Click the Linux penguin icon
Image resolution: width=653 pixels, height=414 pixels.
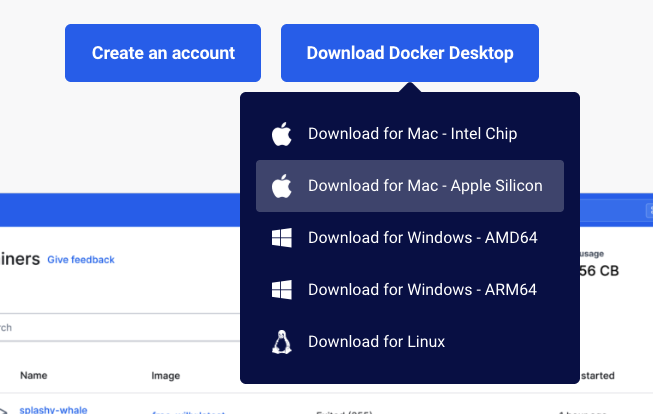click(282, 342)
